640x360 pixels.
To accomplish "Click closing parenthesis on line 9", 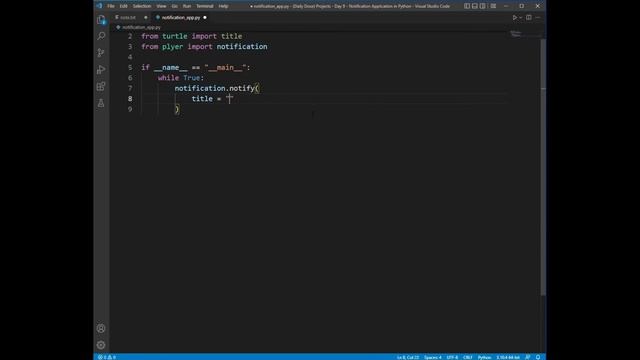I will pyautogui.click(x=177, y=109).
